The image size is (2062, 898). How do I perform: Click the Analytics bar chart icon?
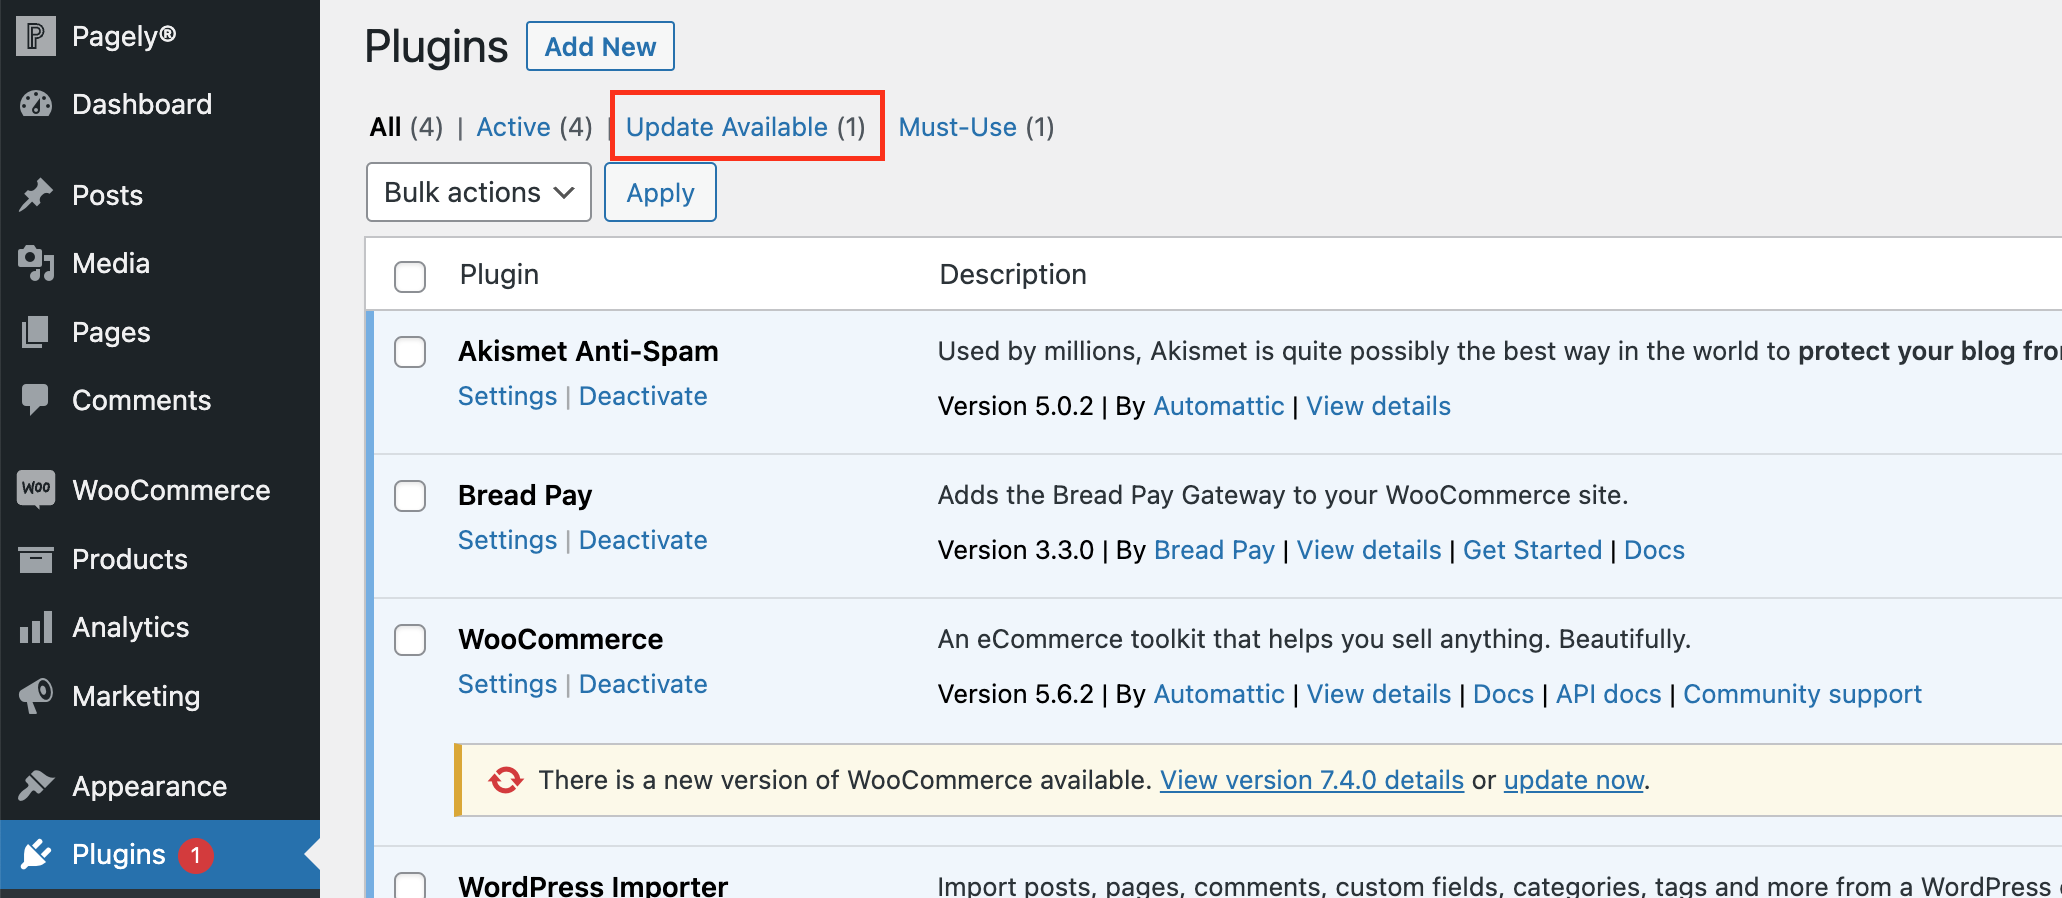pos(36,627)
